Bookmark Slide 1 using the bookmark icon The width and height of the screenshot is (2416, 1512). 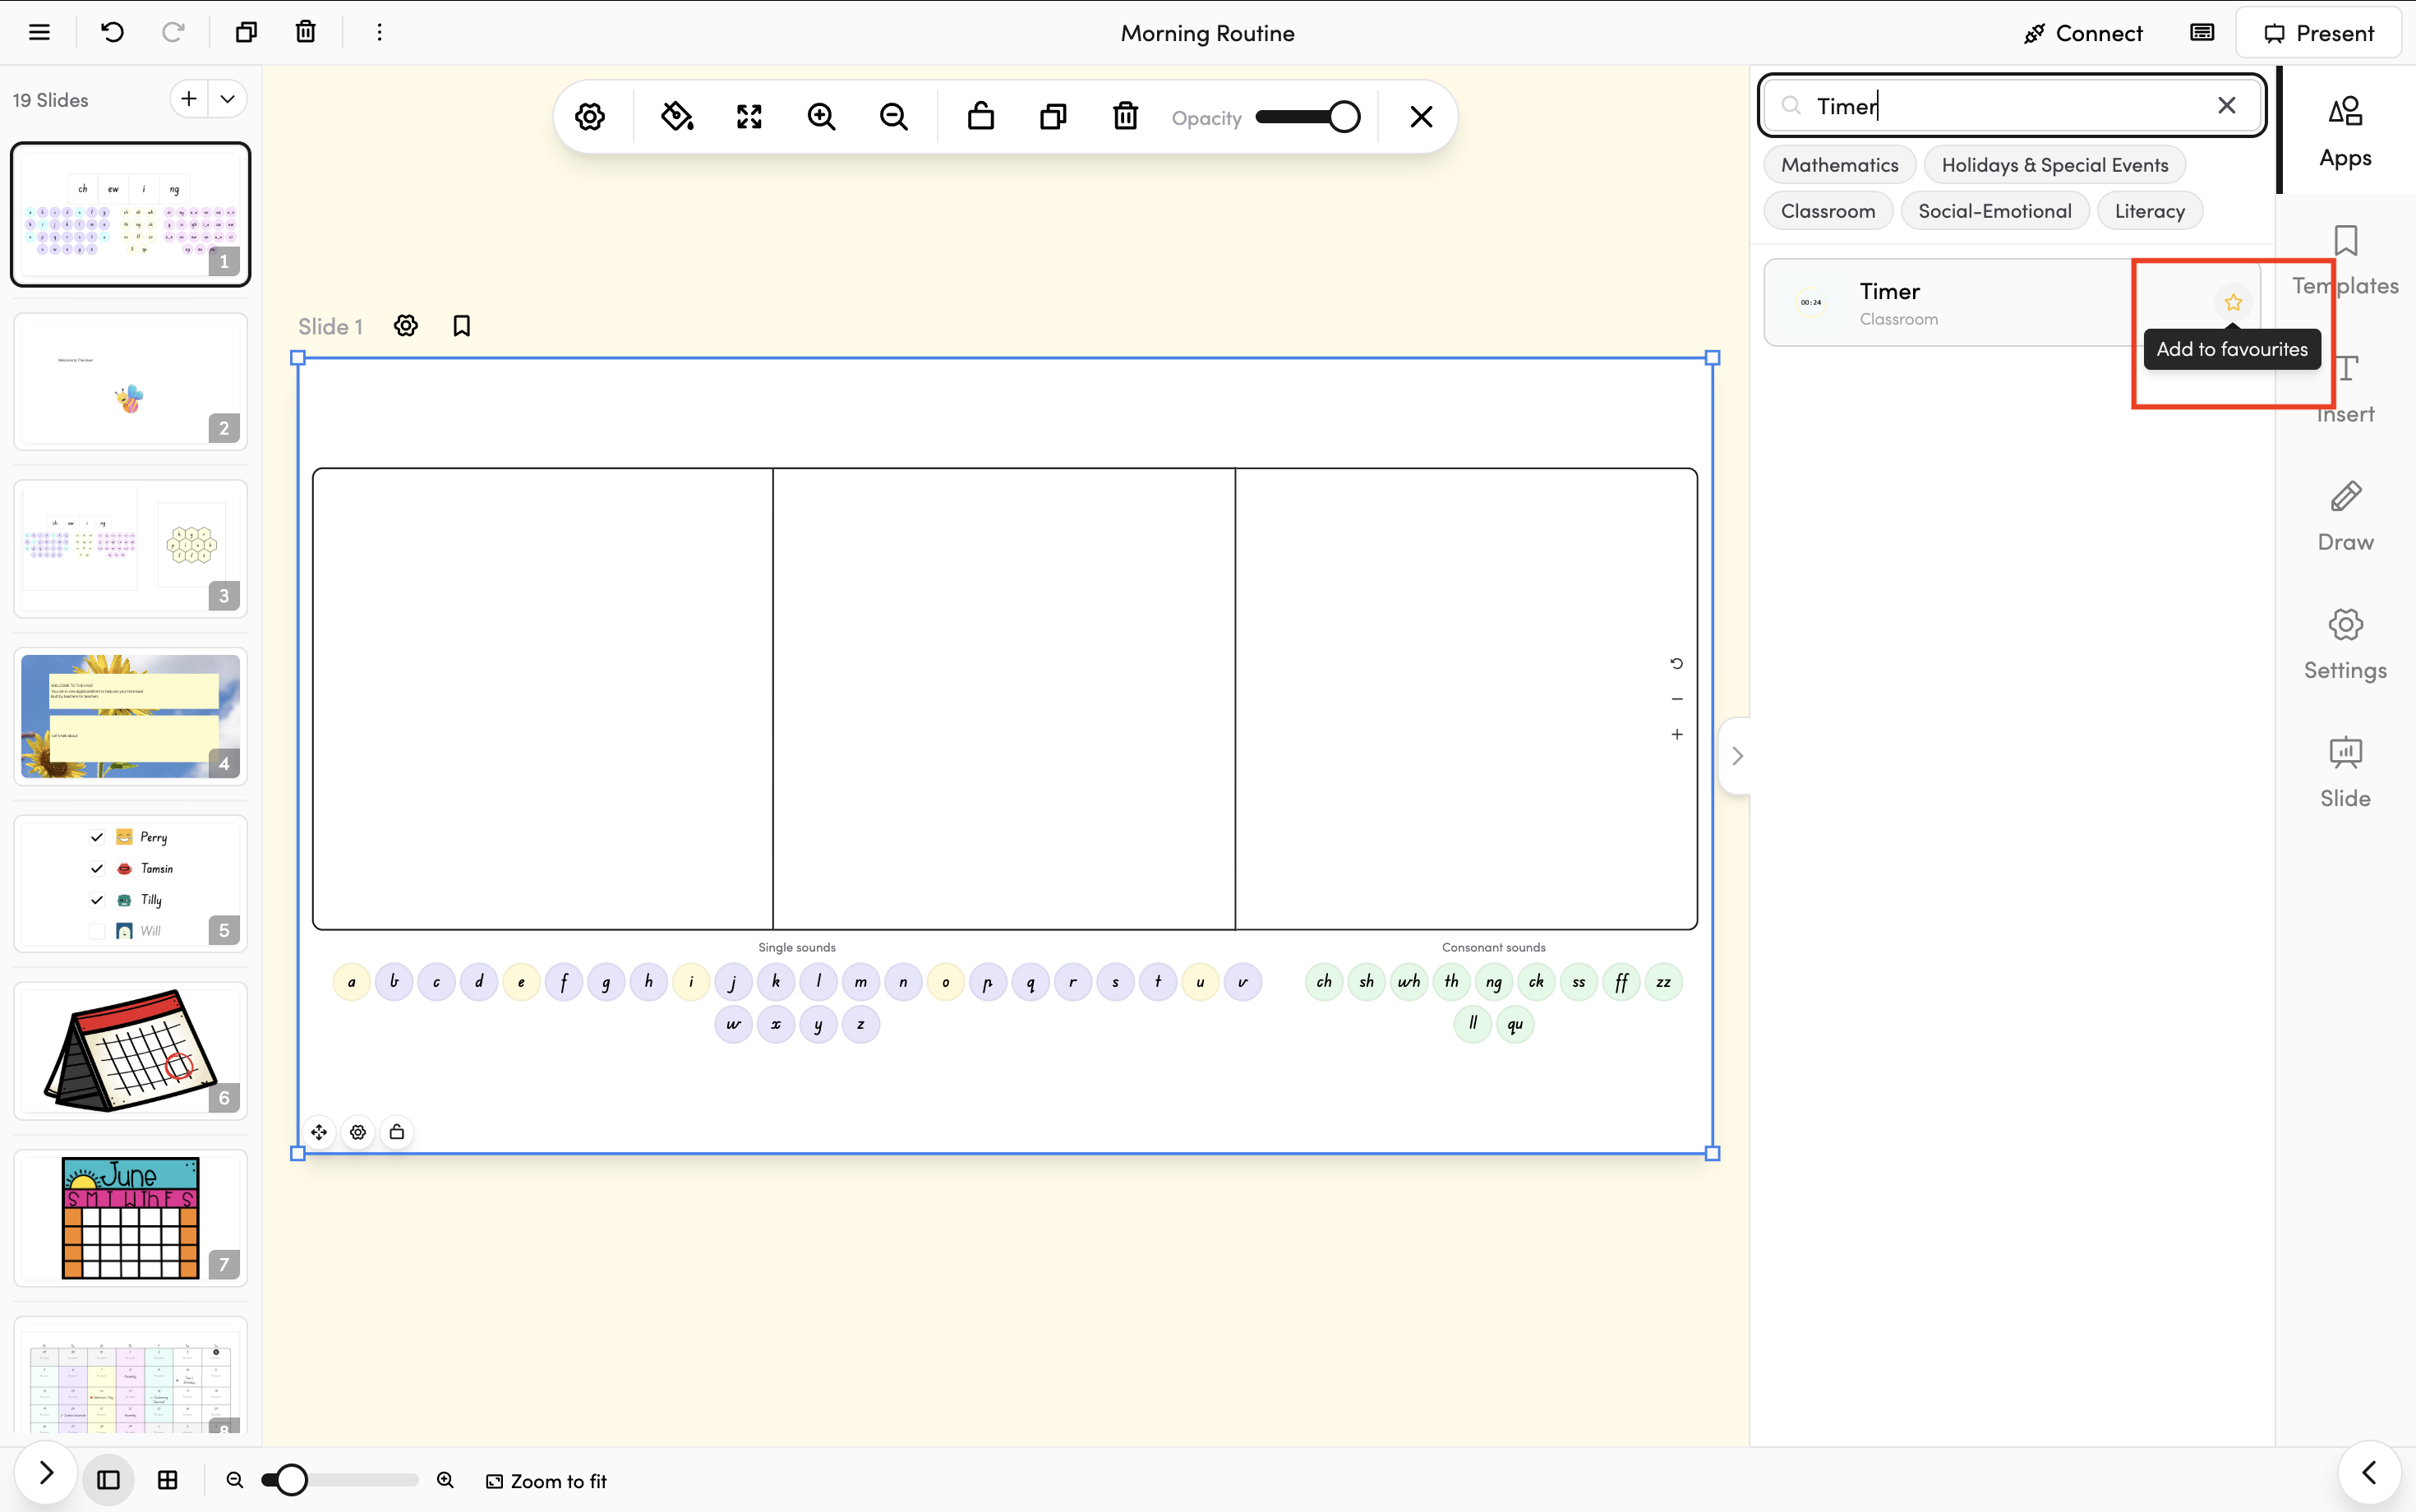click(461, 326)
